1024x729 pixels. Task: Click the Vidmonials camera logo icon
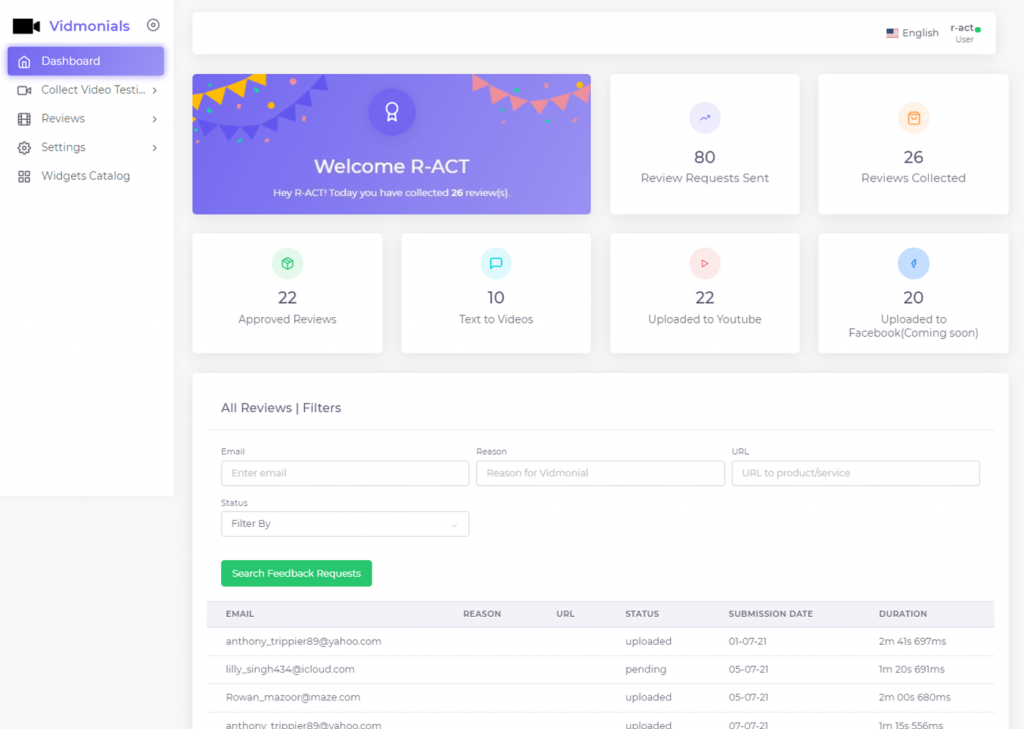[x=26, y=26]
